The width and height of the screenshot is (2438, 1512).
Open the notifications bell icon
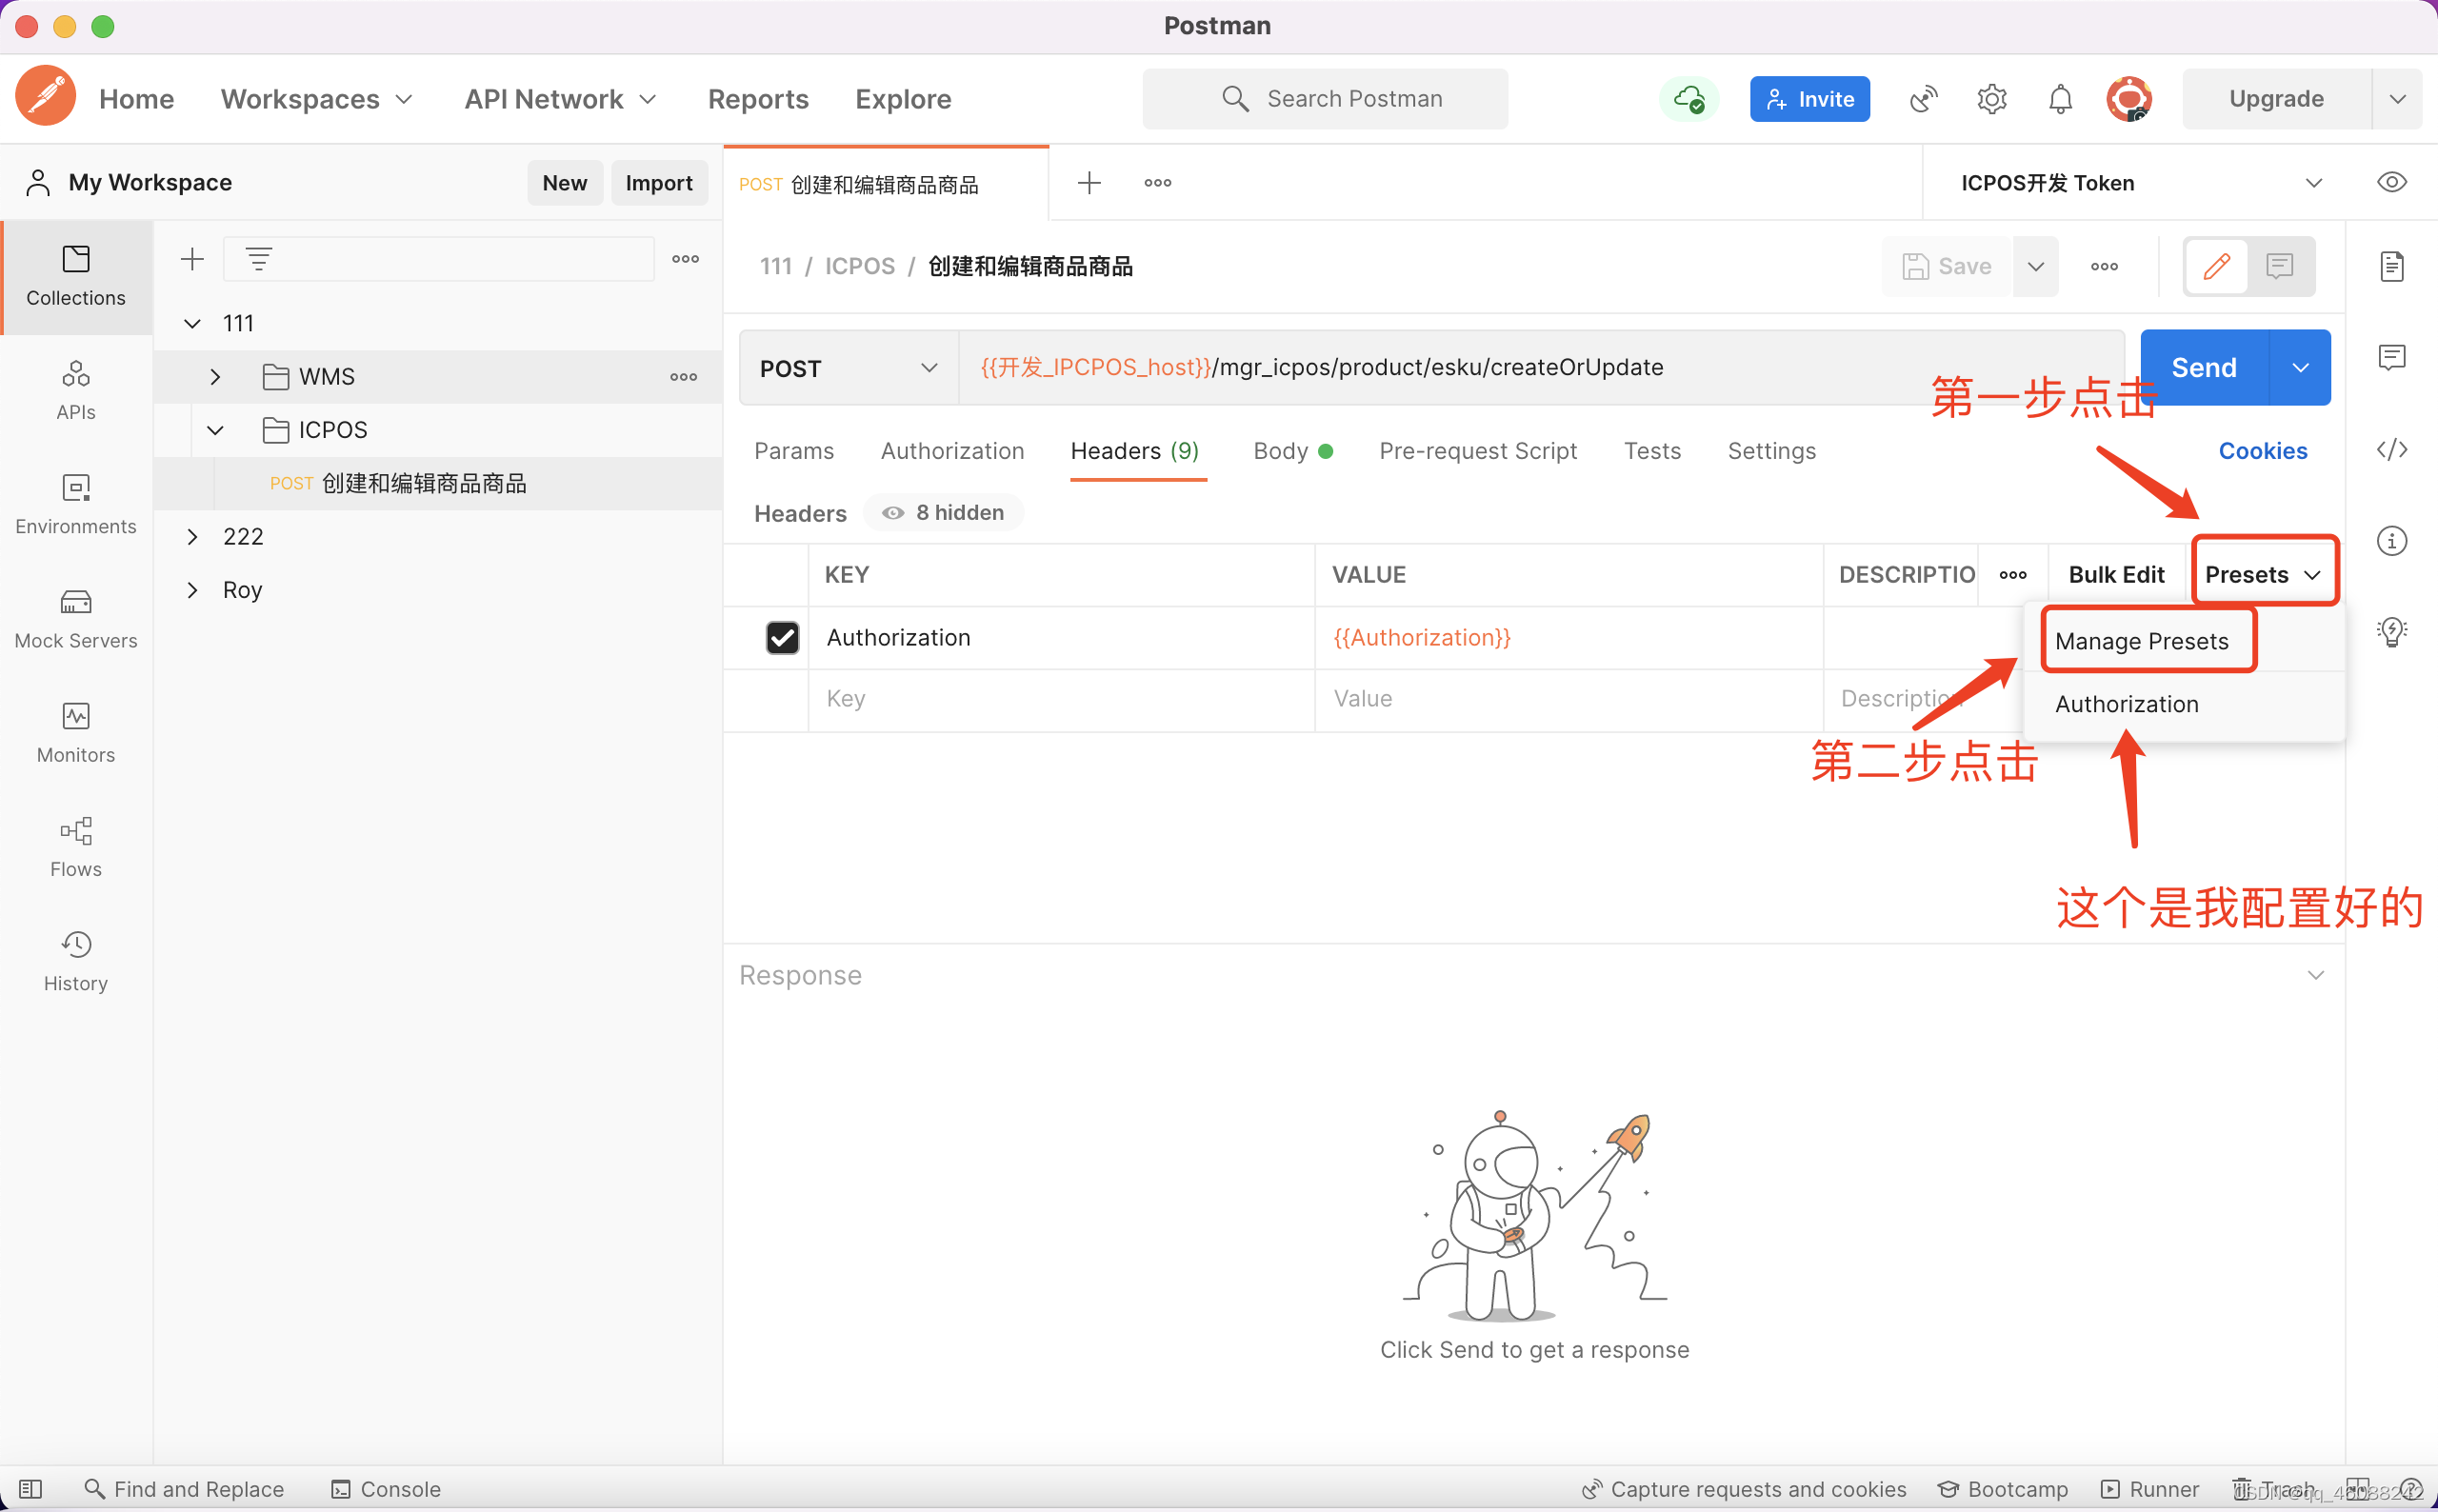pyautogui.click(x=2060, y=99)
